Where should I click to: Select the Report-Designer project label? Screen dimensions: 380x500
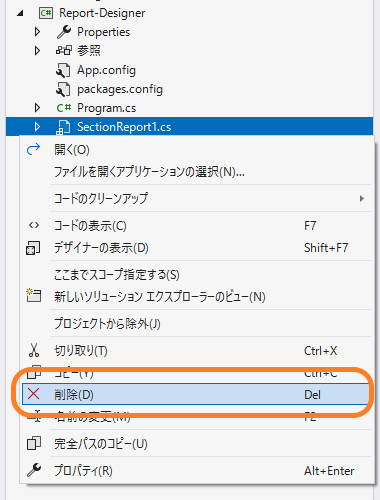pos(102,13)
